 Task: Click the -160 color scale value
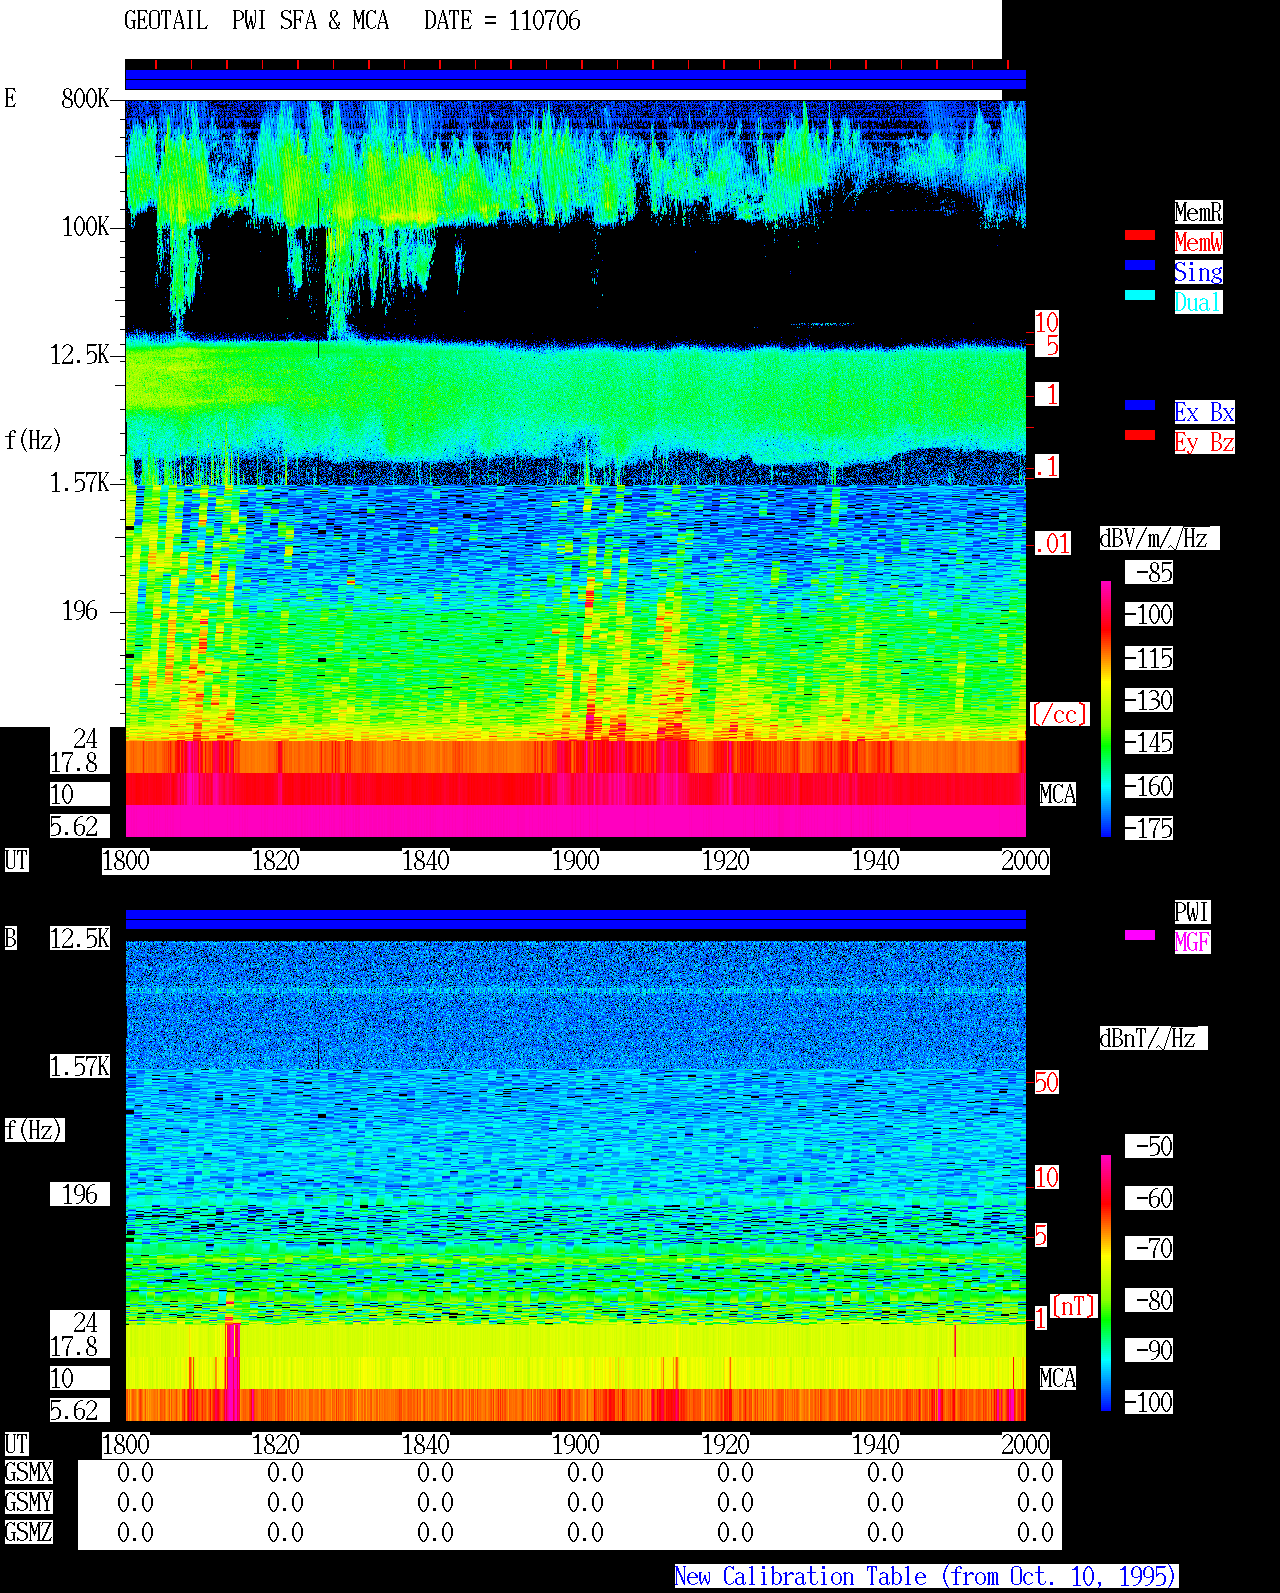(1150, 786)
